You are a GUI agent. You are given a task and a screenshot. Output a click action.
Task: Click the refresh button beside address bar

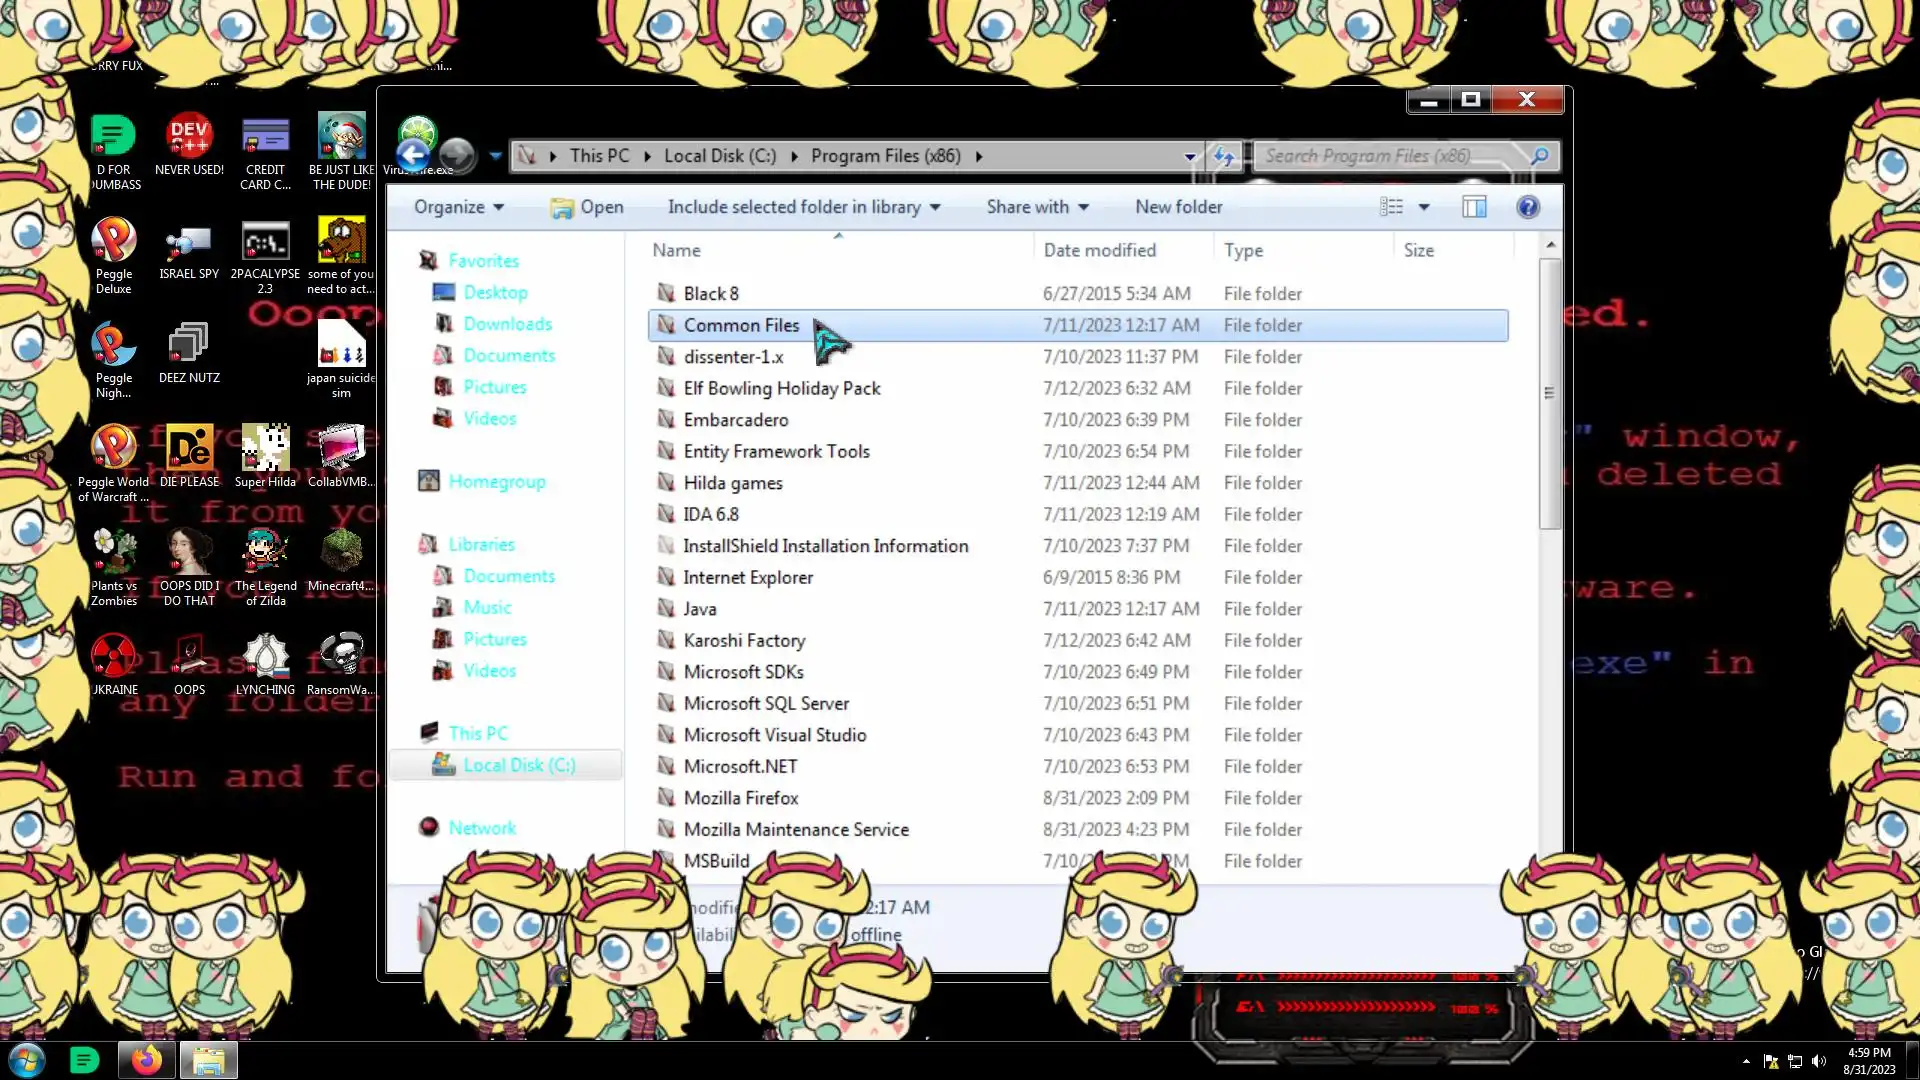[1224, 156]
